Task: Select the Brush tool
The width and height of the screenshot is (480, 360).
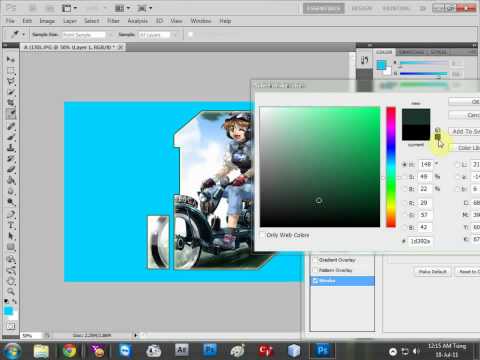Action: point(11,137)
